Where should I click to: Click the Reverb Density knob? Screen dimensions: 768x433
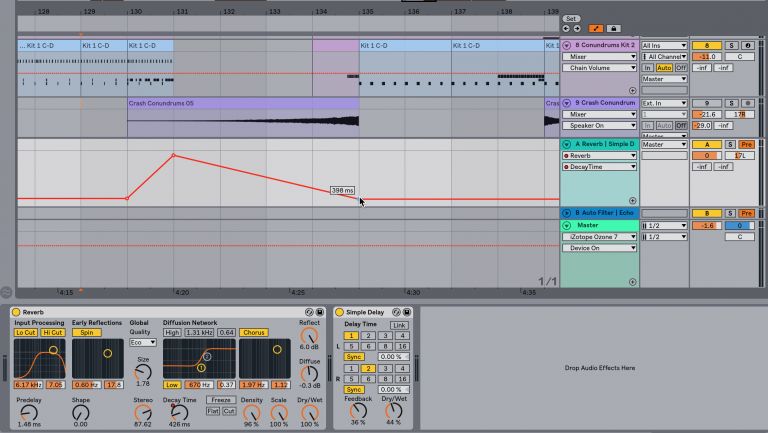pyautogui.click(x=251, y=413)
